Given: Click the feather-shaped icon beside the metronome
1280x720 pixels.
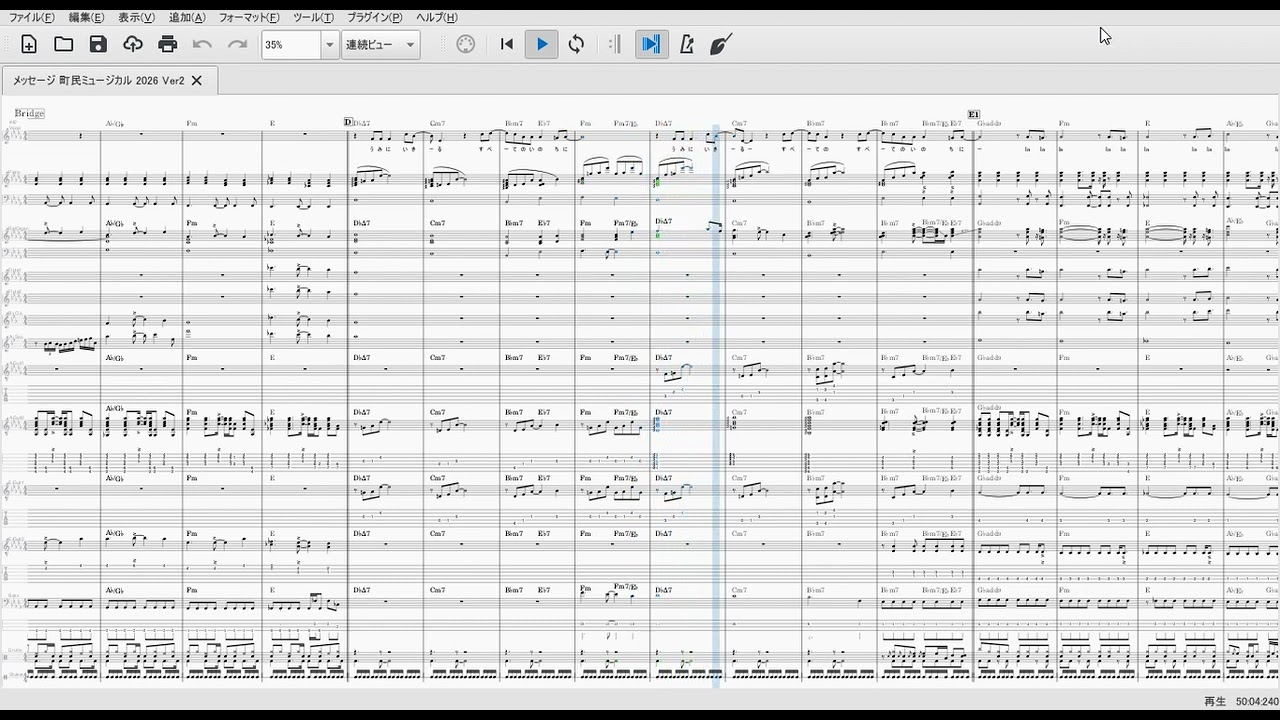Looking at the screenshot, I should click(x=721, y=44).
